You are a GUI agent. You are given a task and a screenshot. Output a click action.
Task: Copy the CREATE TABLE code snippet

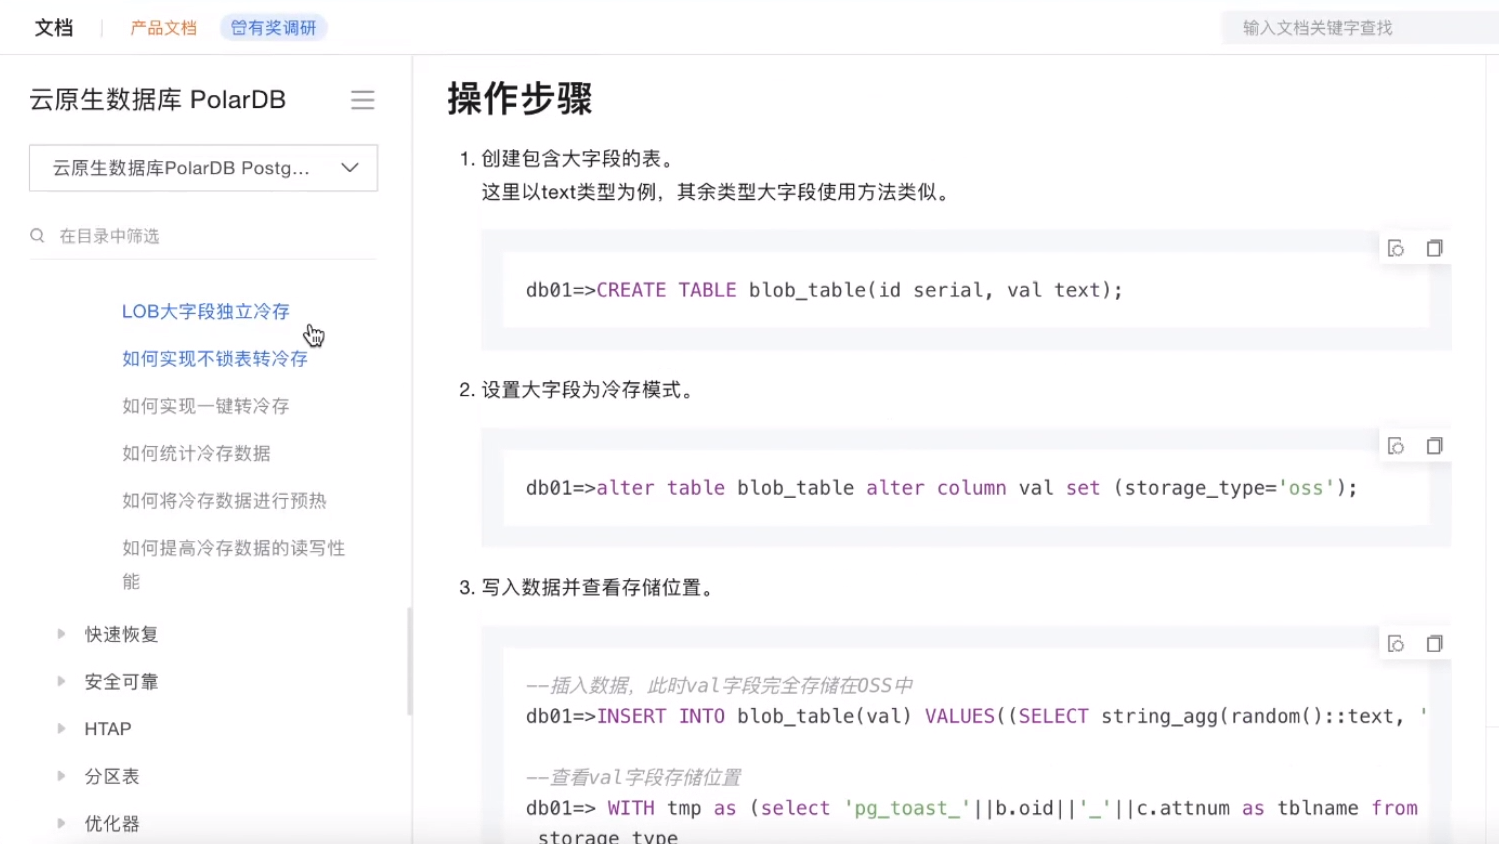pos(1434,247)
